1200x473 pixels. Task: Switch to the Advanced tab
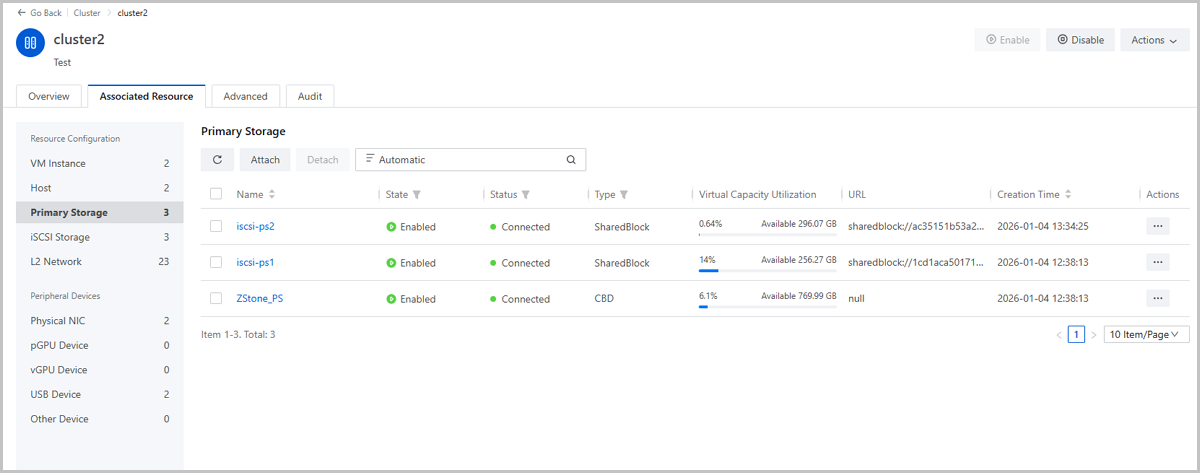pyautogui.click(x=245, y=96)
